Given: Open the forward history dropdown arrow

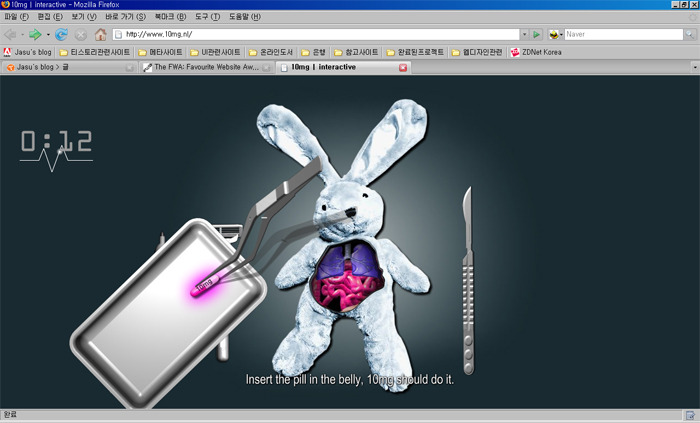Looking at the screenshot, I should click(x=48, y=34).
